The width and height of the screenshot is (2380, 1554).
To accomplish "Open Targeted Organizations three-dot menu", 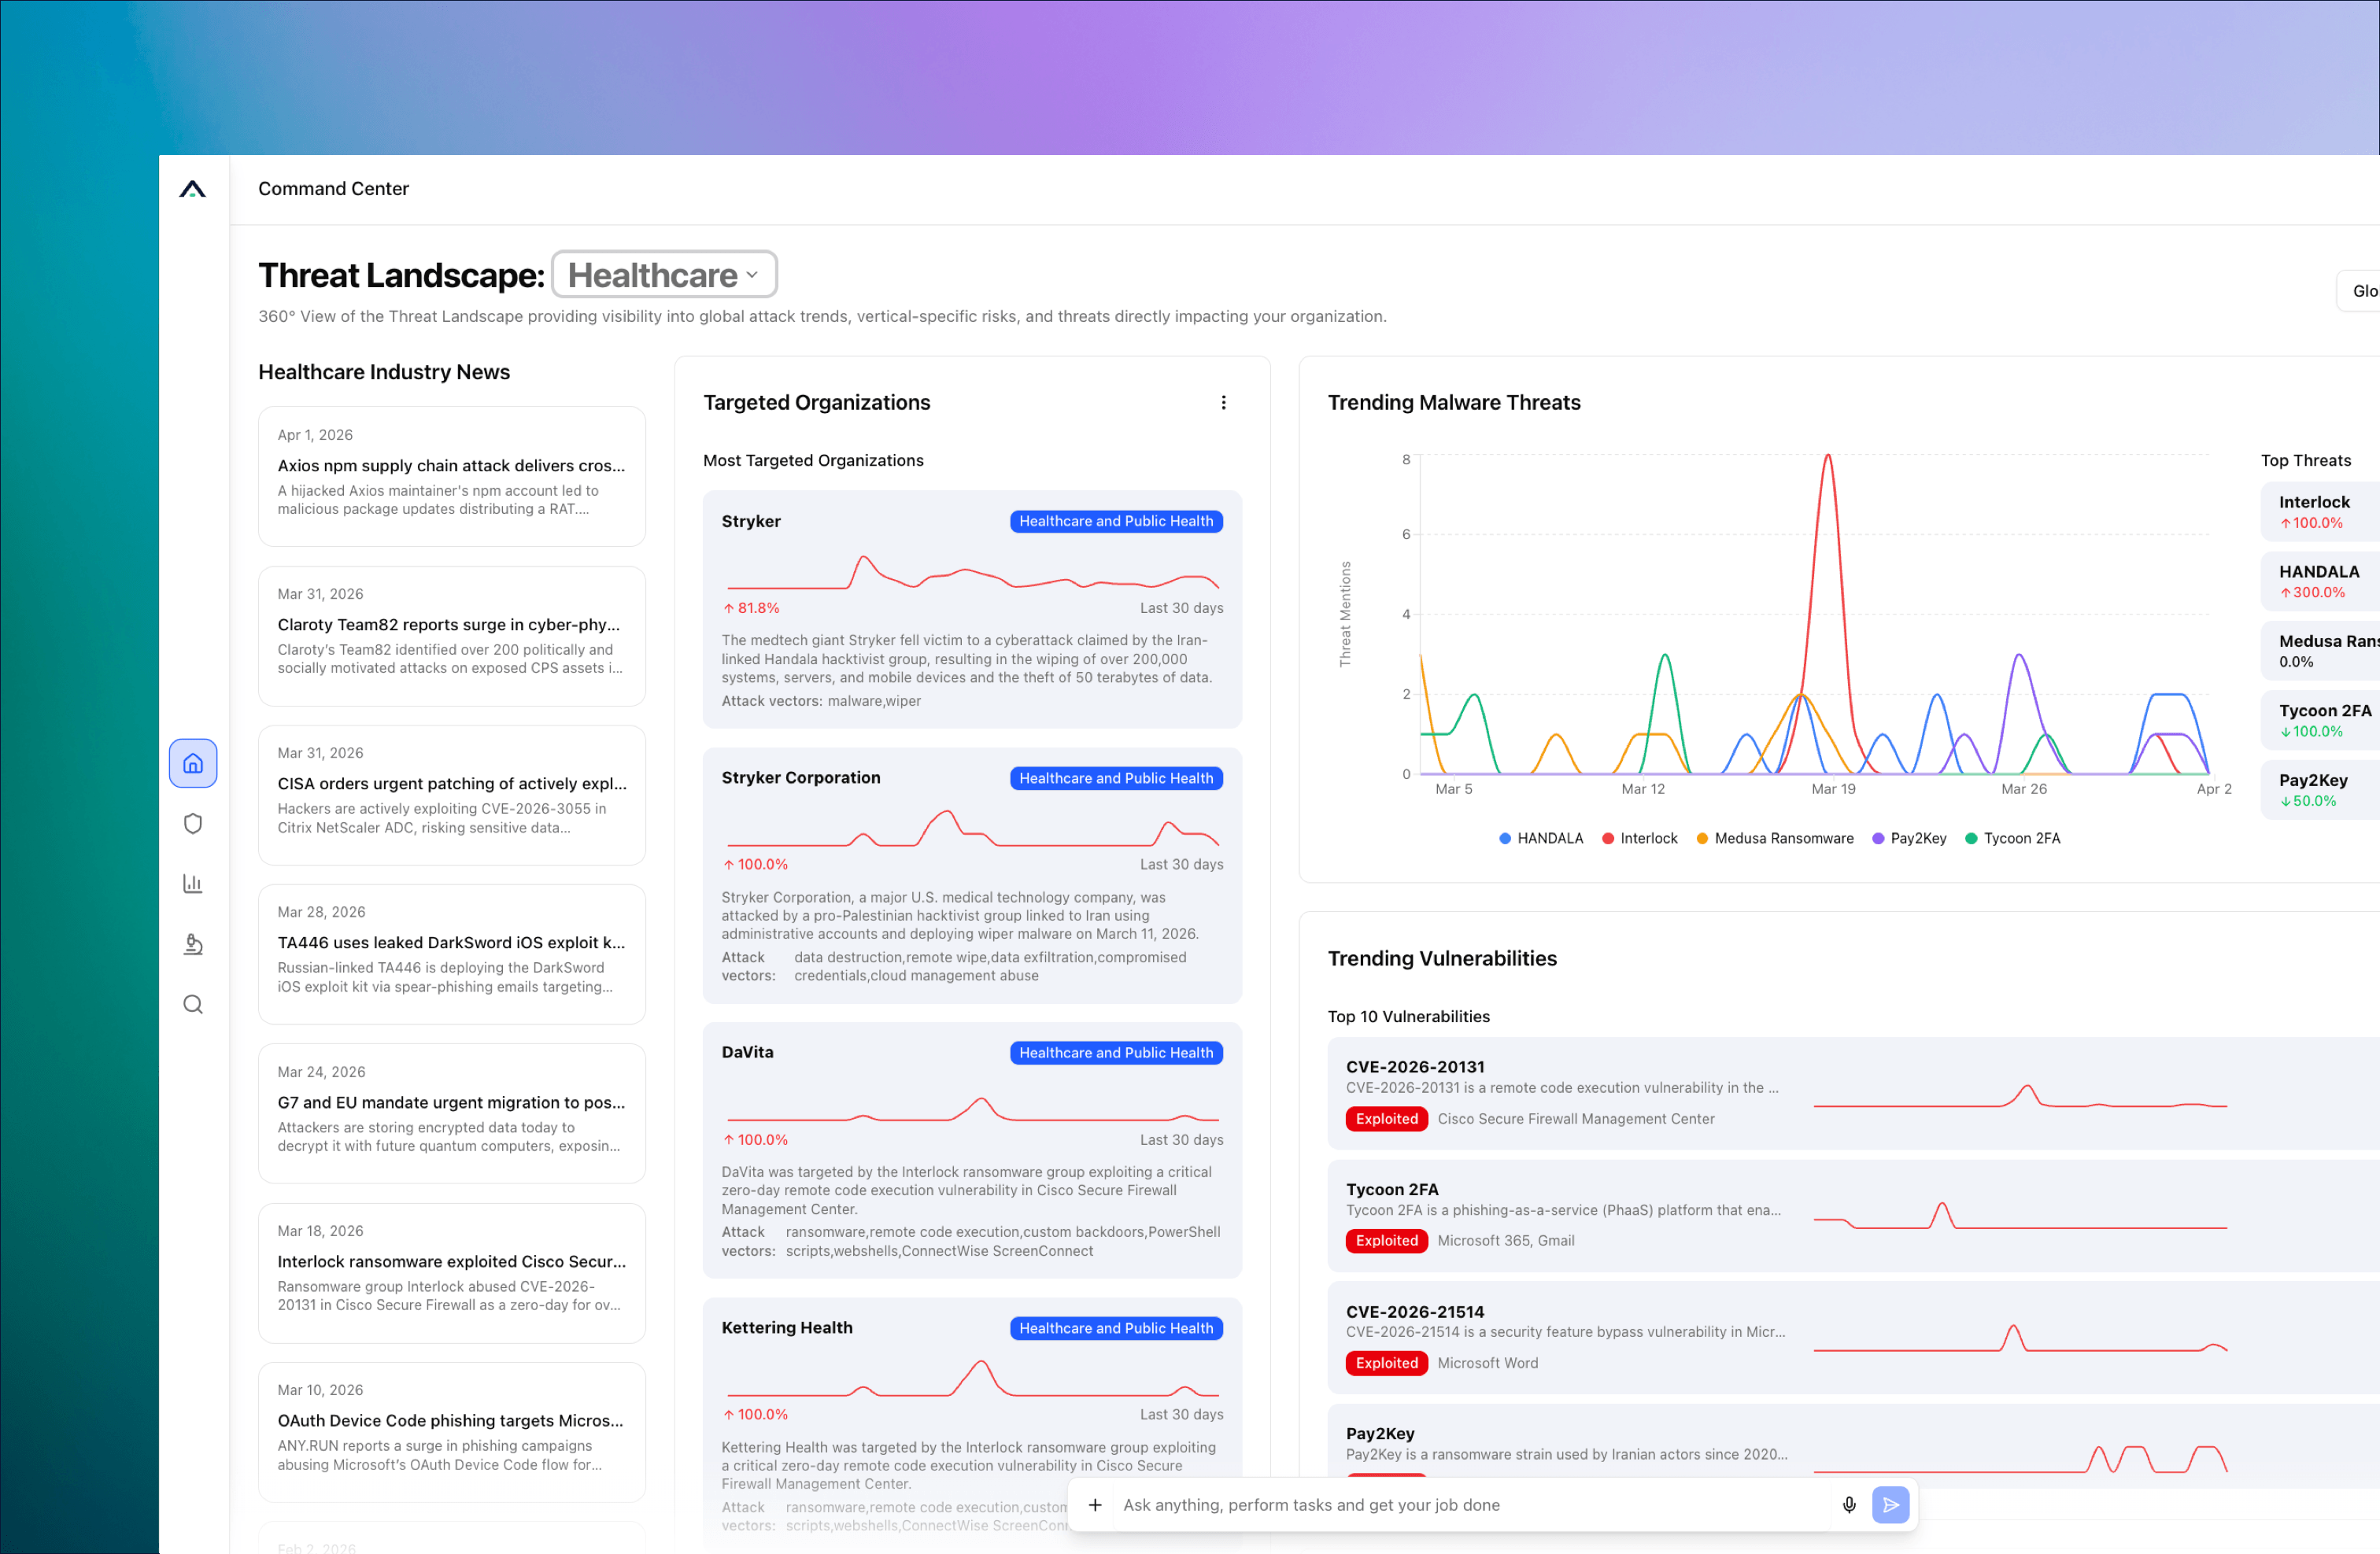I will (1223, 402).
